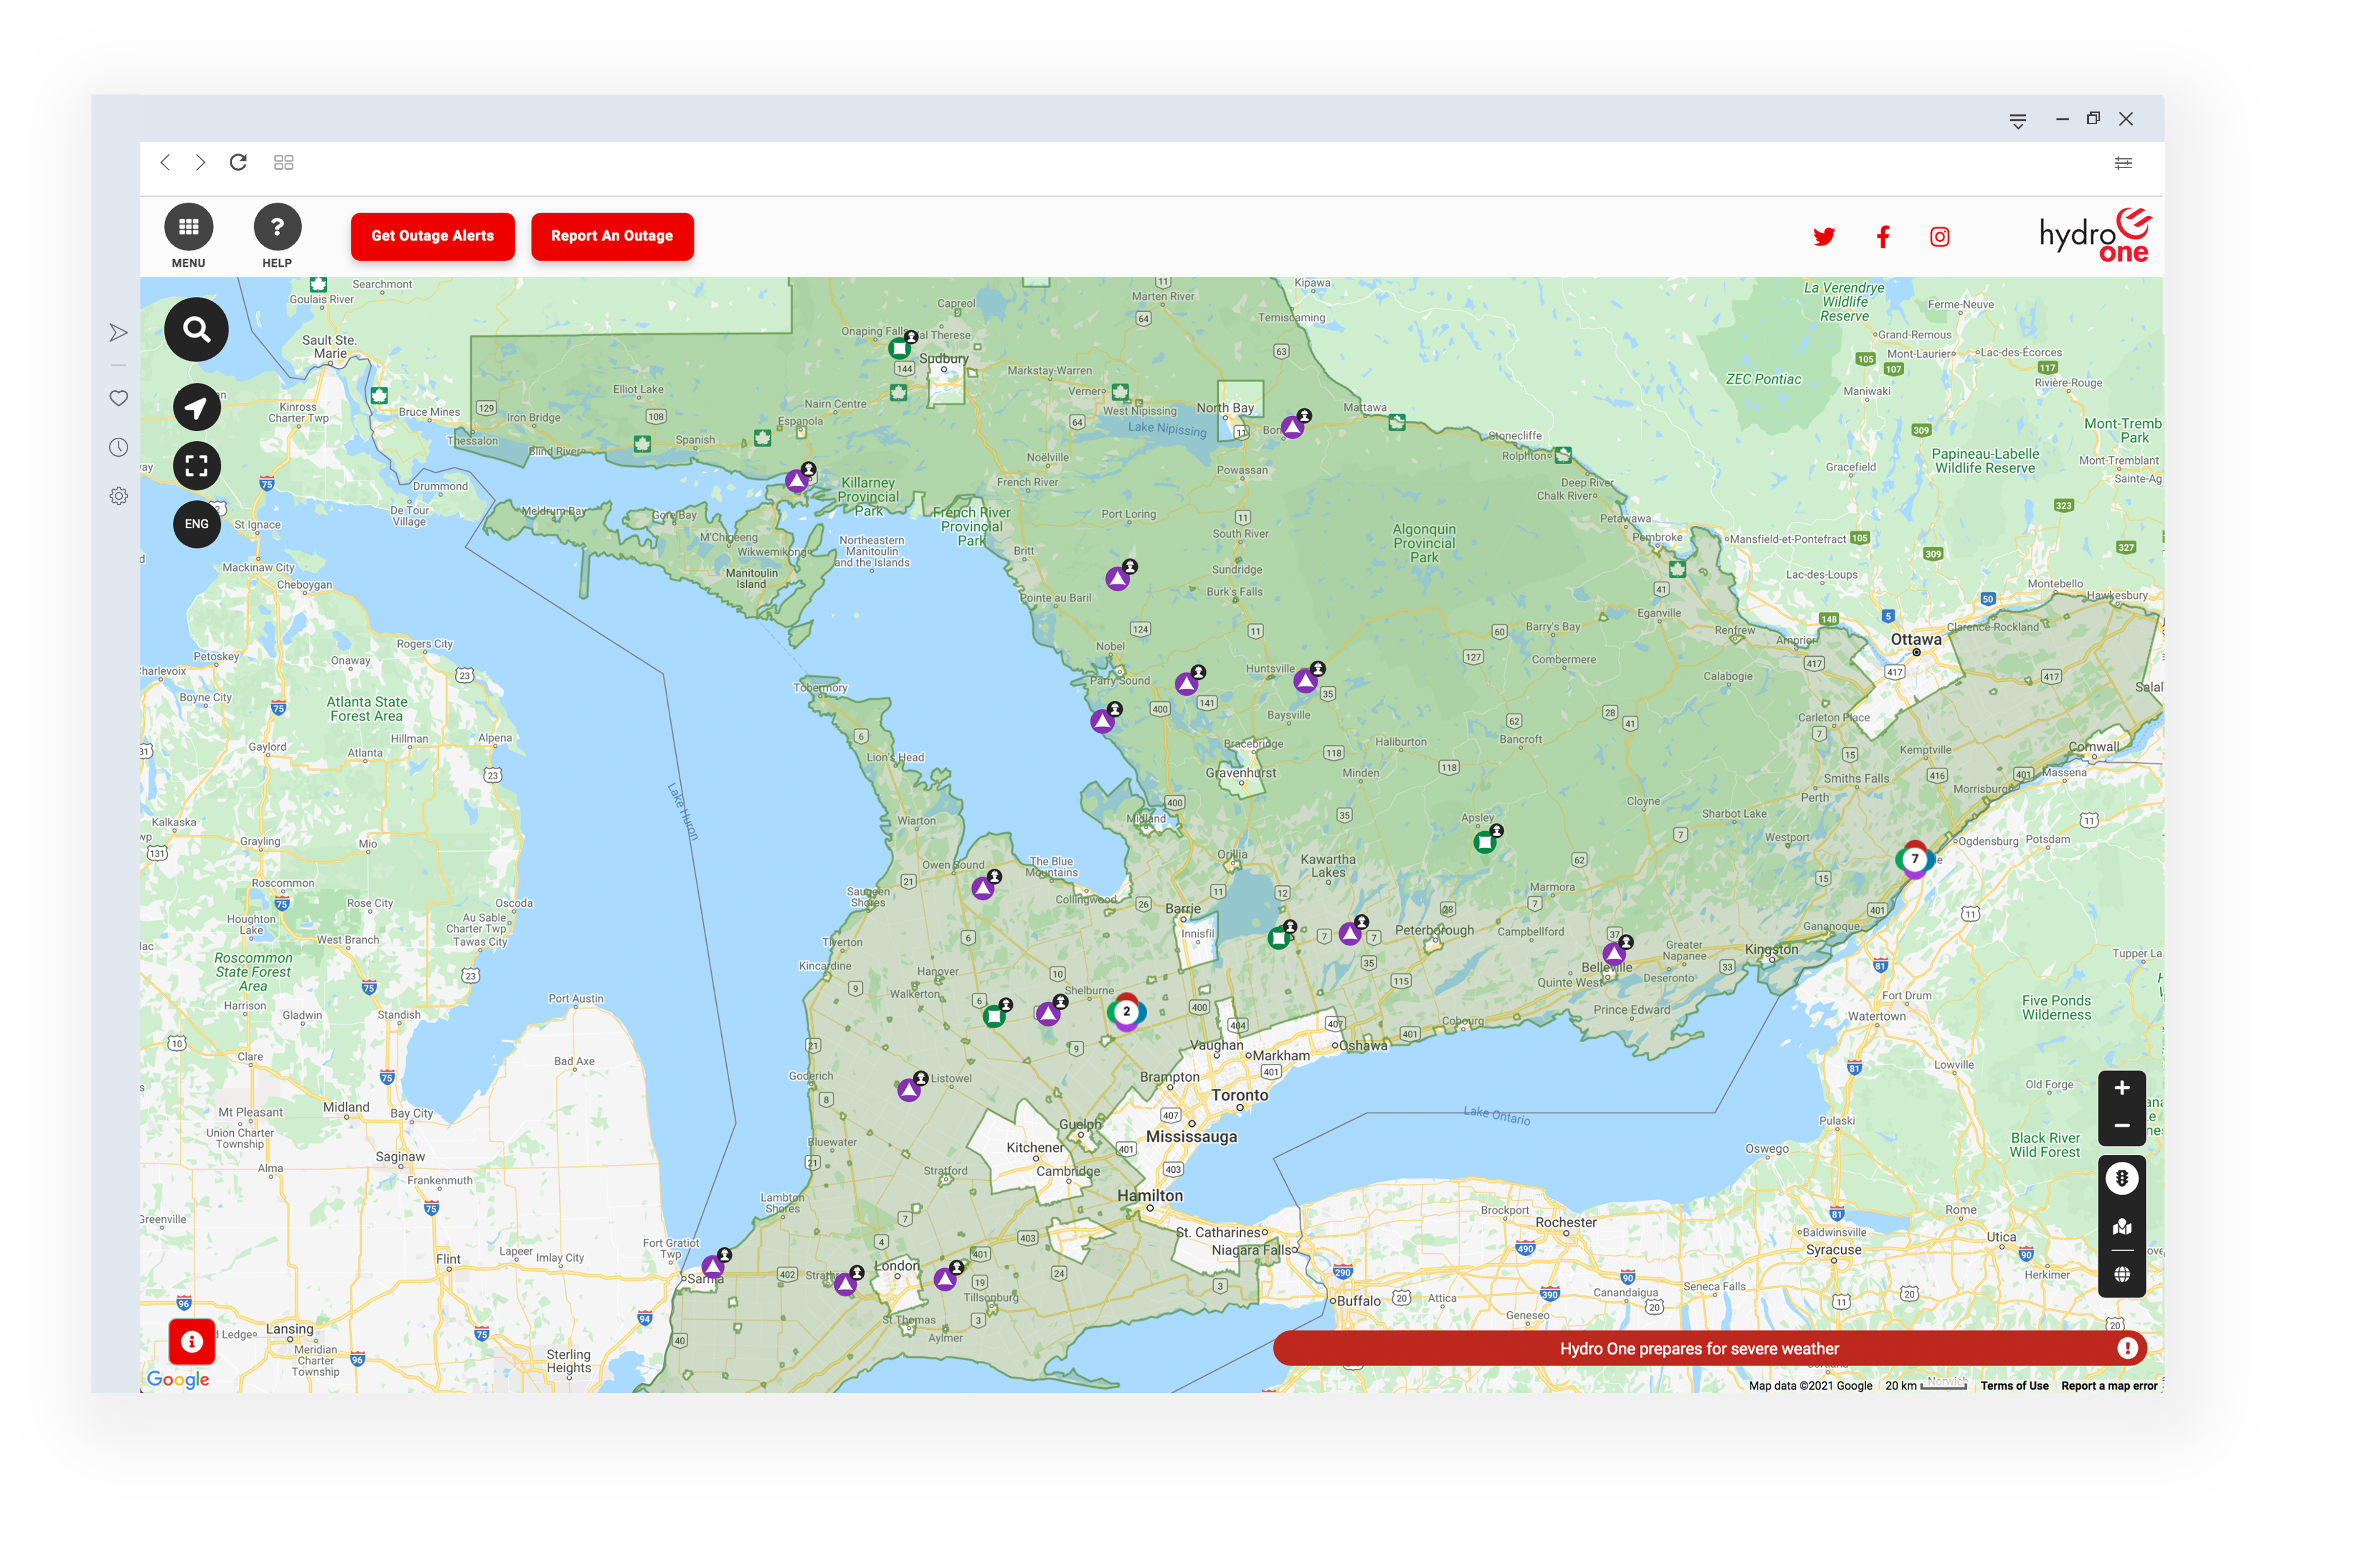Click the Google logo on the map
The width and height of the screenshot is (2368, 1568).
pos(178,1379)
